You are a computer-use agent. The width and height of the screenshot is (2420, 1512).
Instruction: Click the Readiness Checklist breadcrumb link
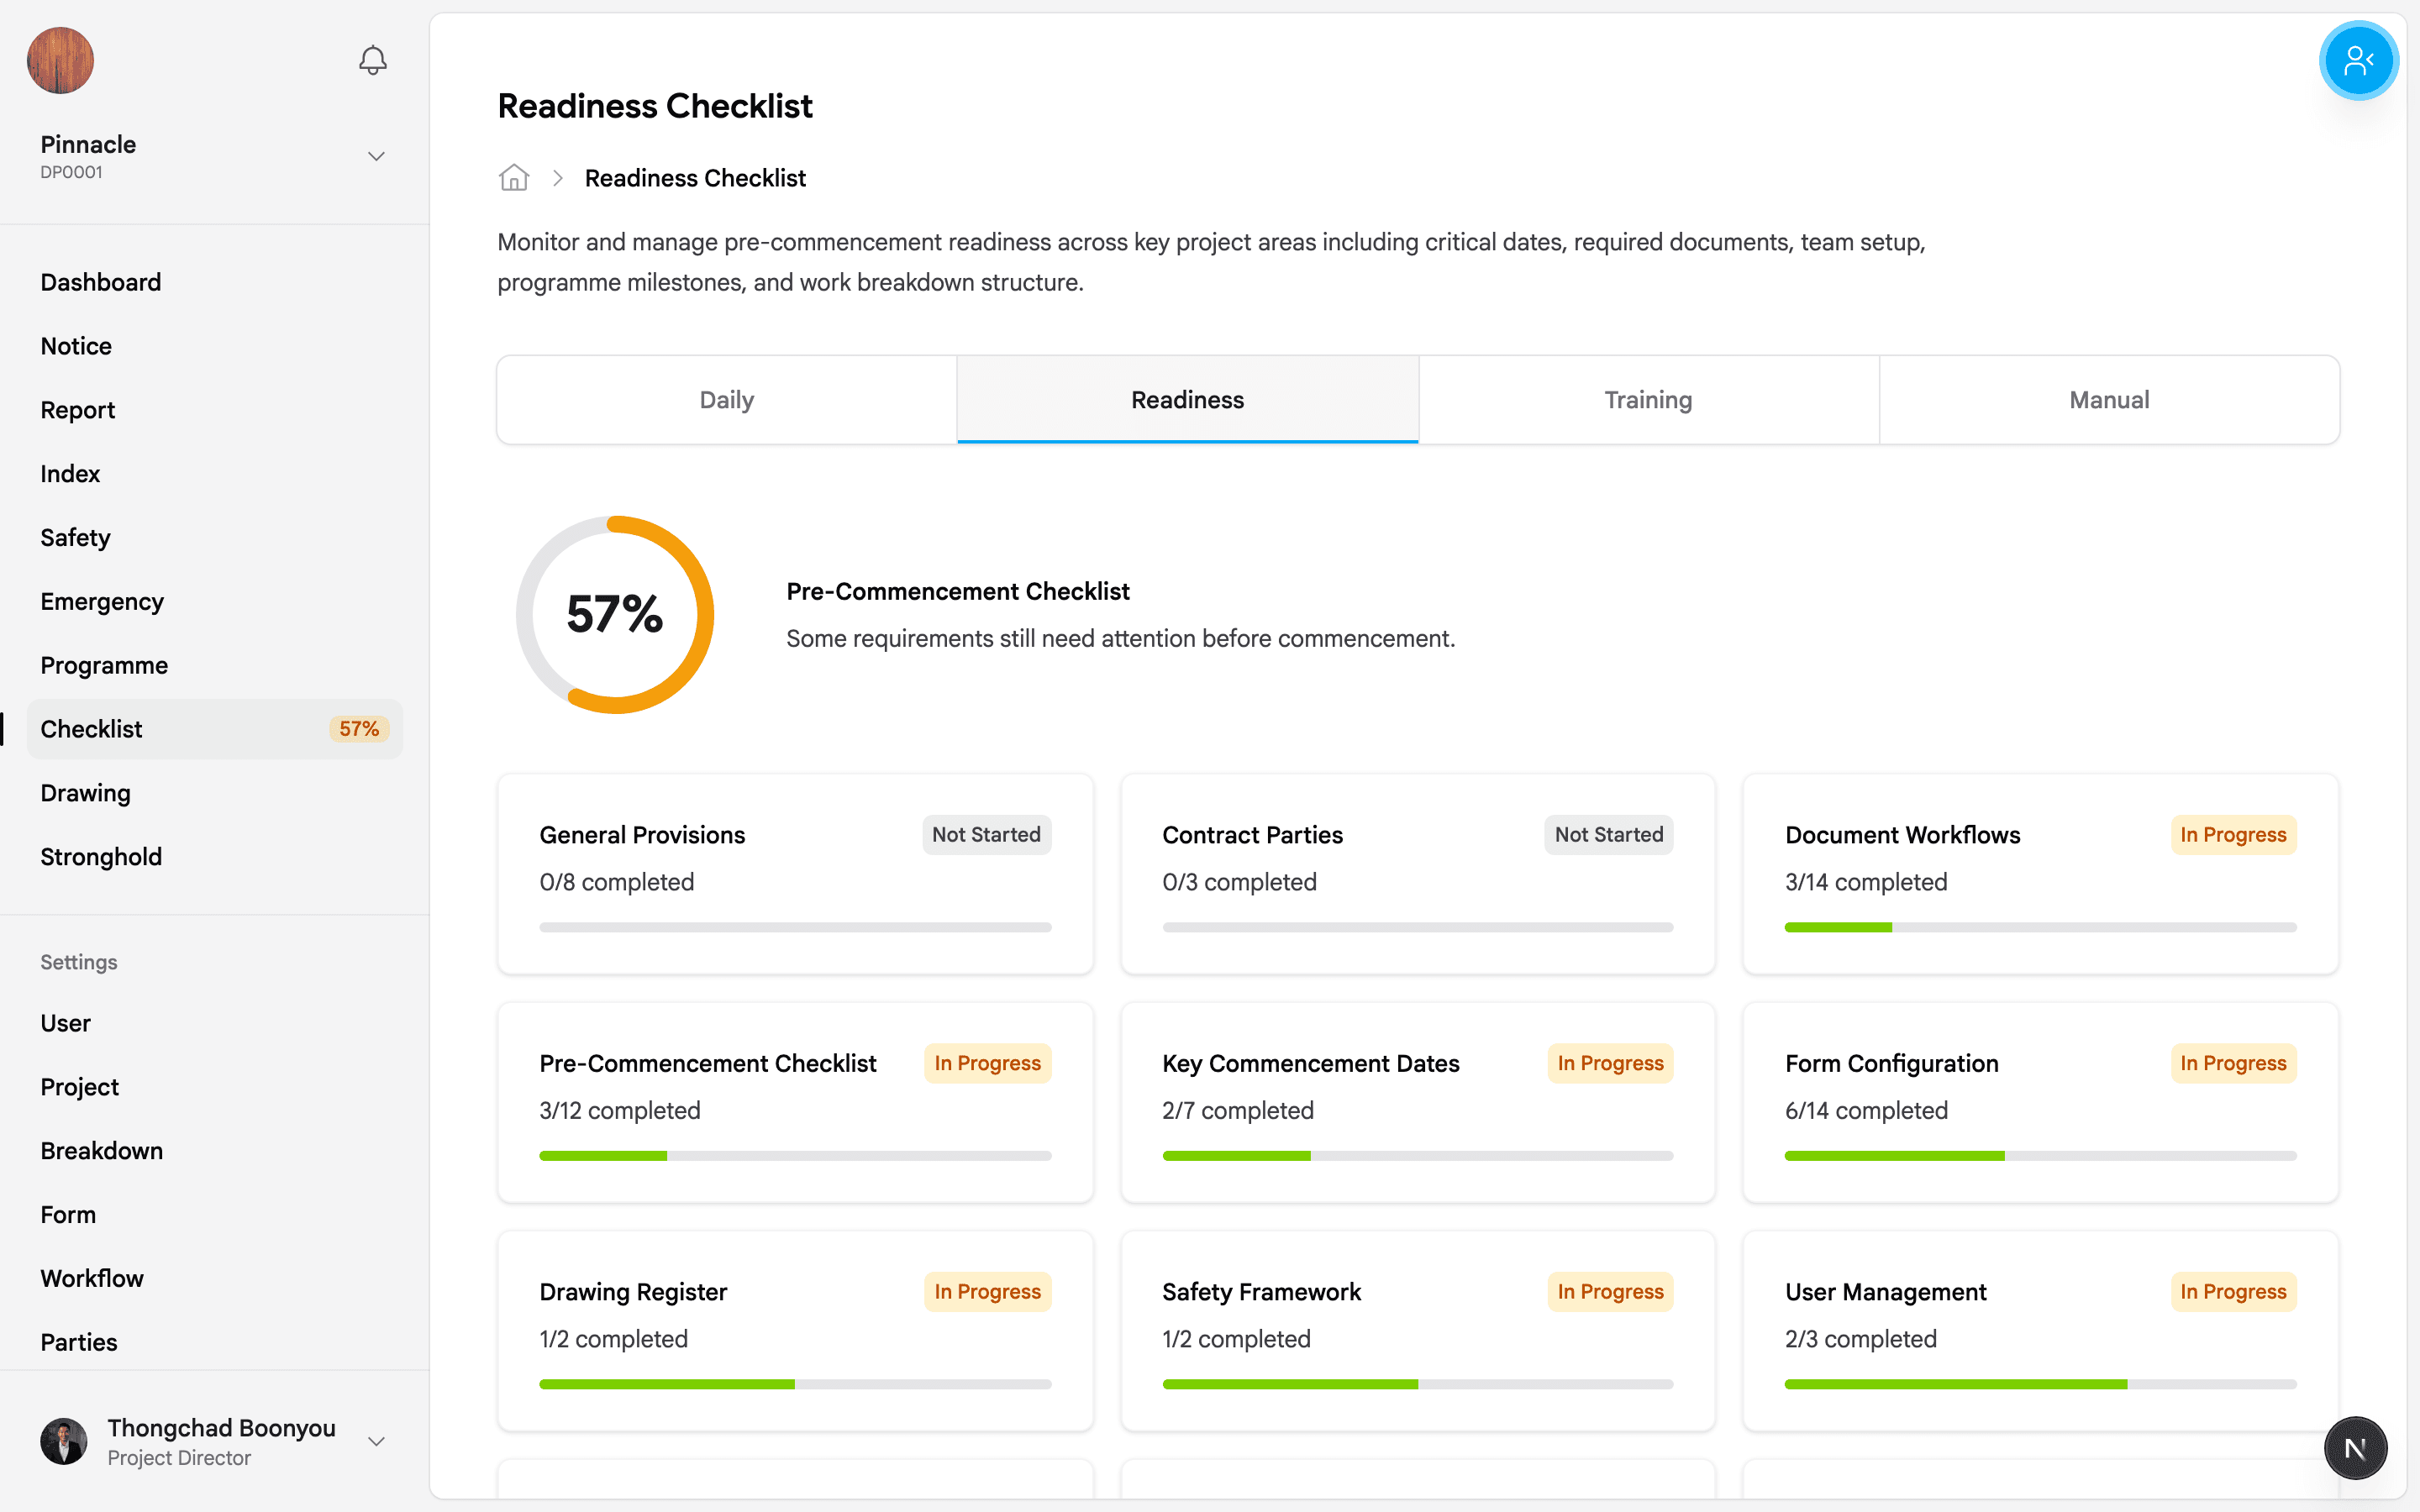point(695,177)
